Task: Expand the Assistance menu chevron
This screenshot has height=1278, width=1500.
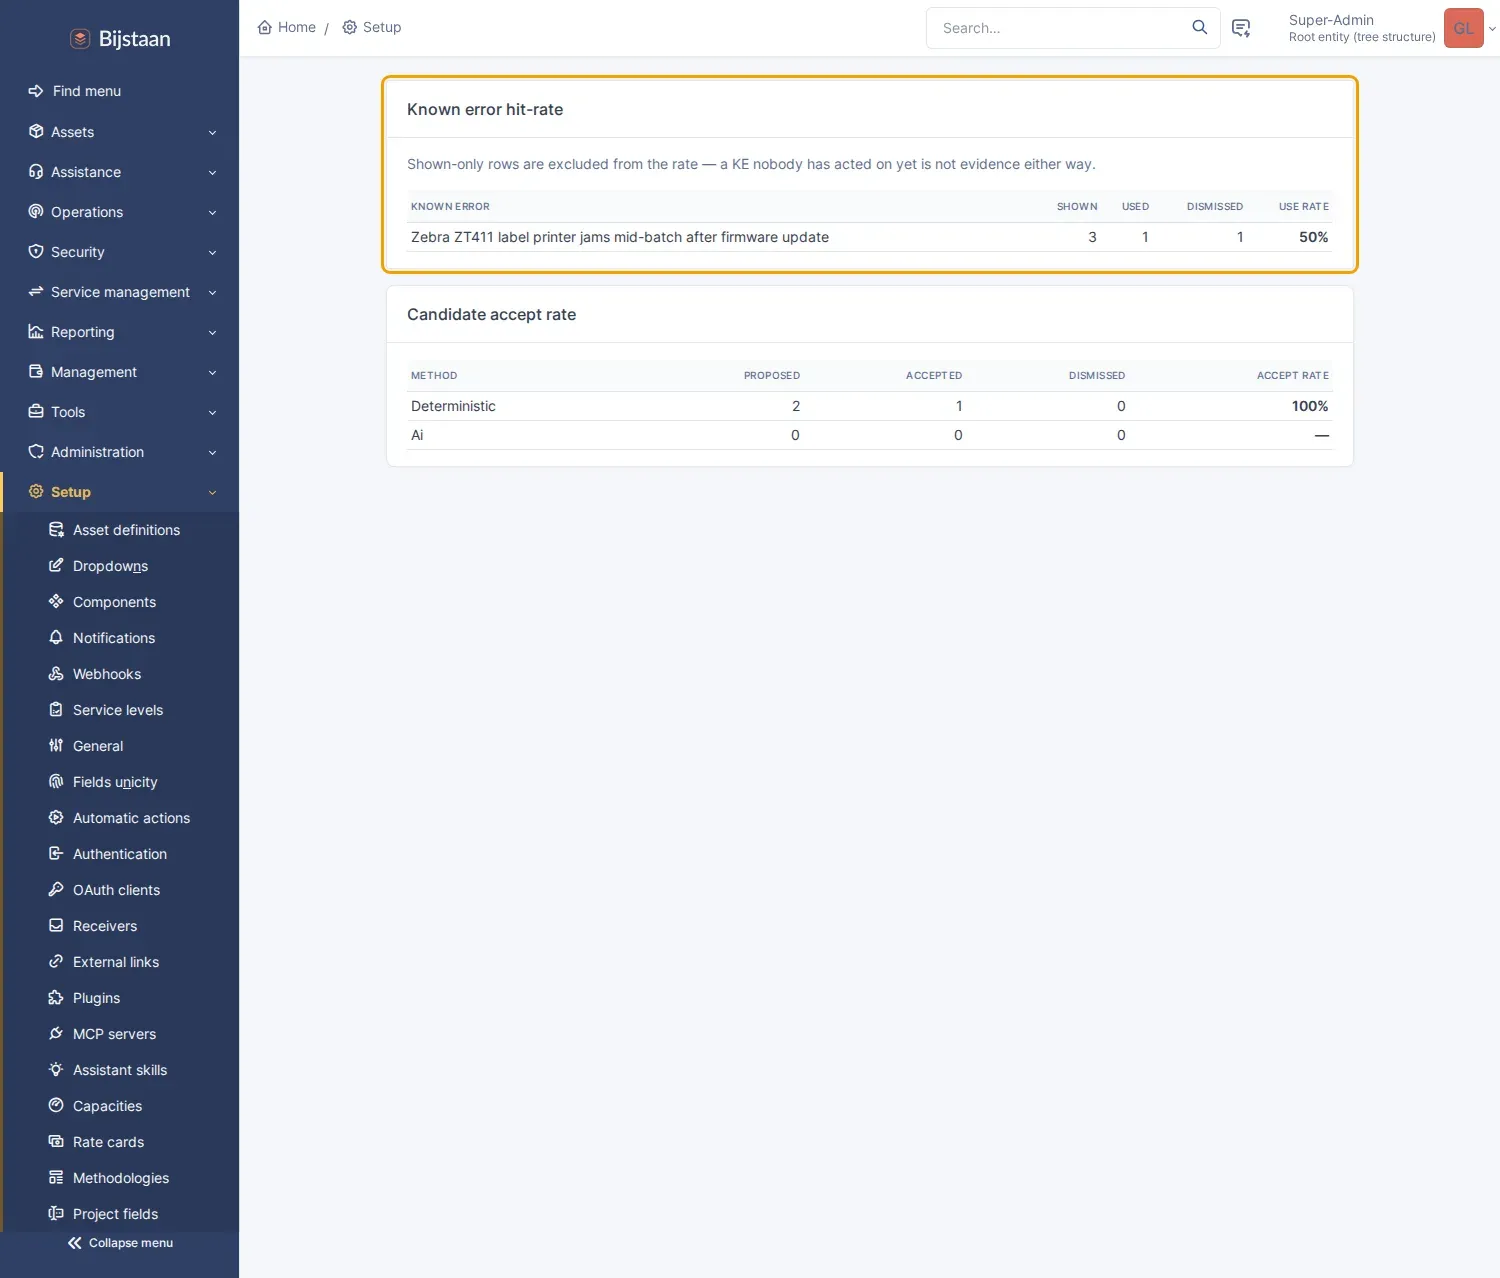Action: point(212,172)
